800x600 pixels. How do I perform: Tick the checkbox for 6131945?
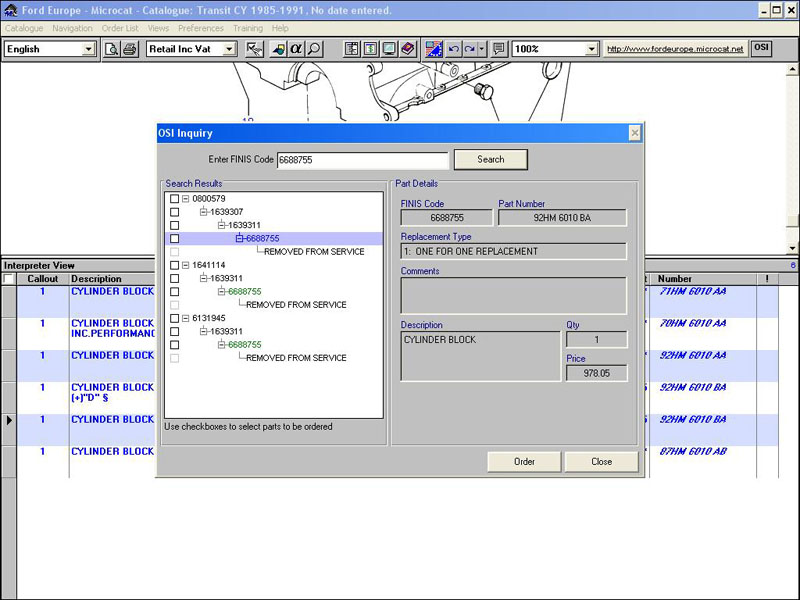174,318
